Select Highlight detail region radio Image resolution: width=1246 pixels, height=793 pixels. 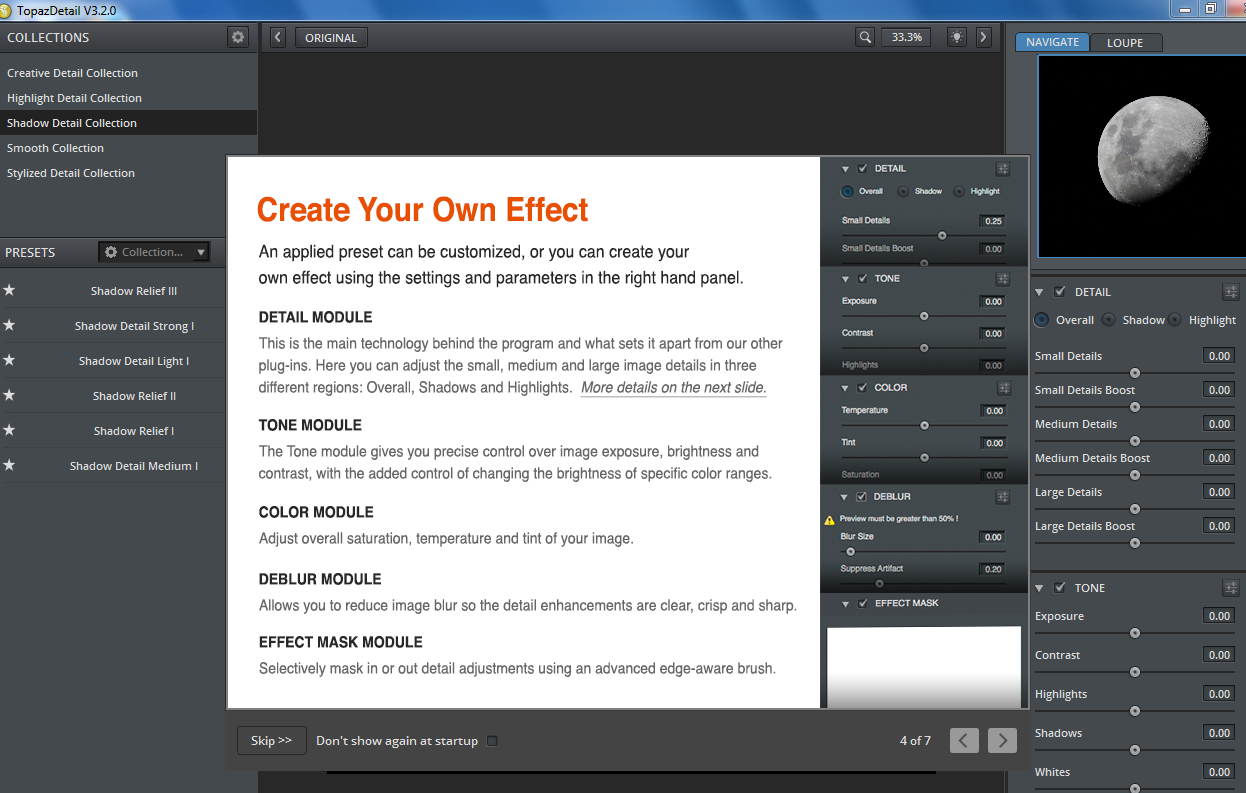click(x=1175, y=320)
